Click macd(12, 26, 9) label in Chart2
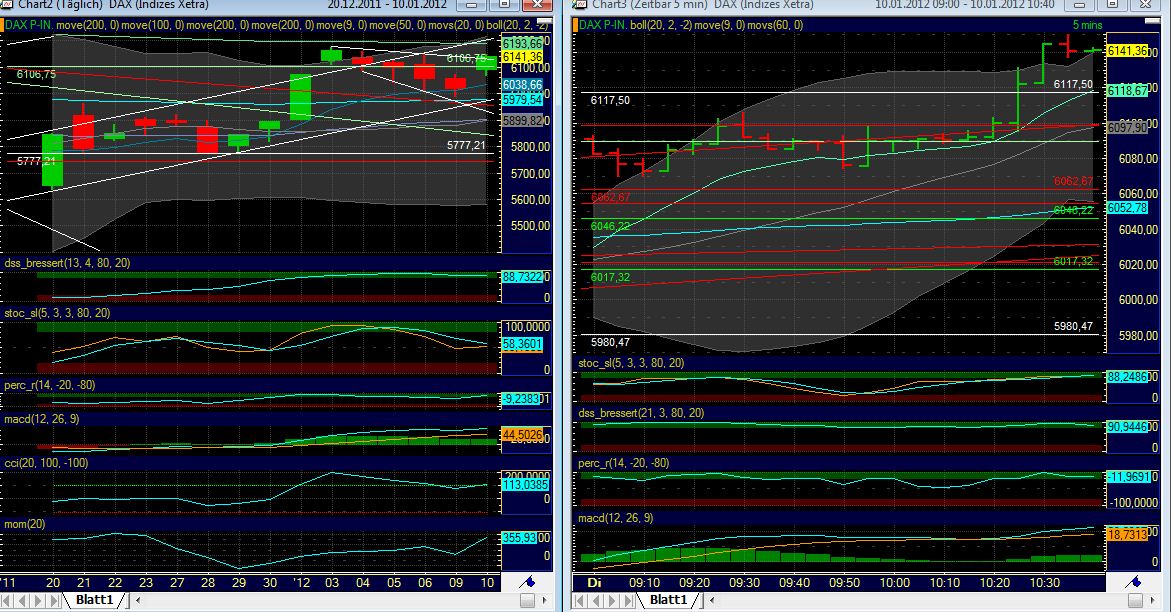Image resolution: width=1171 pixels, height=612 pixels. [42, 420]
